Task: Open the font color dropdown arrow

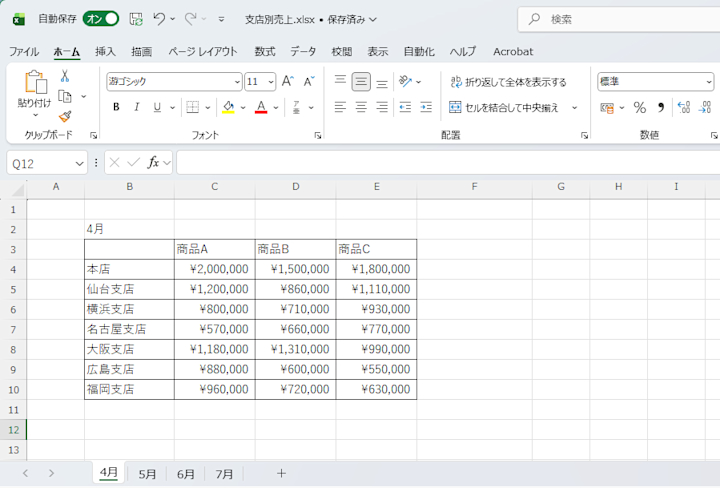Action: (x=276, y=108)
